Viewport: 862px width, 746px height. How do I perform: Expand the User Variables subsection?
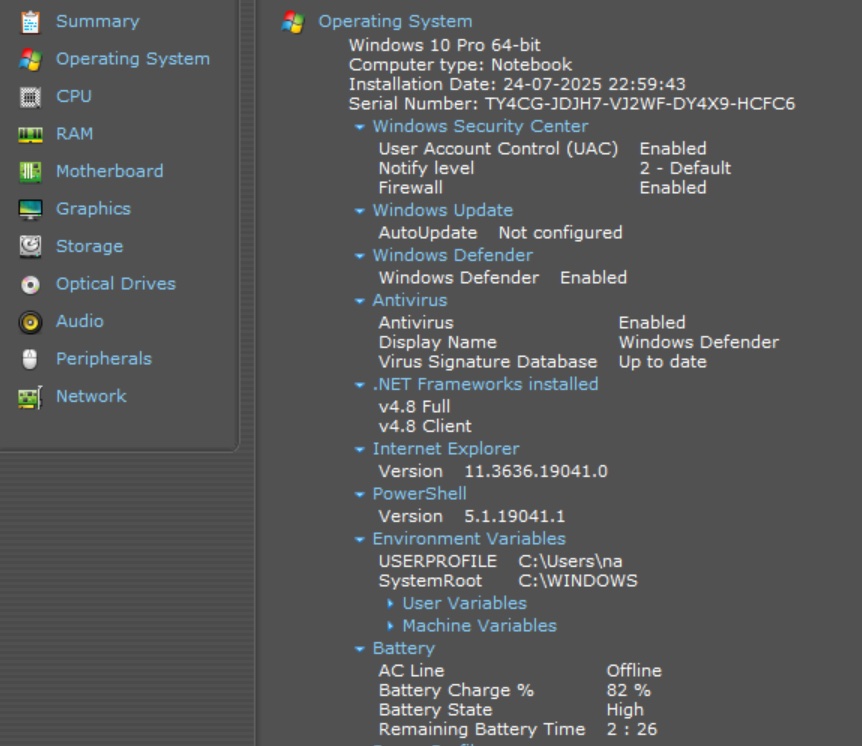(391, 604)
